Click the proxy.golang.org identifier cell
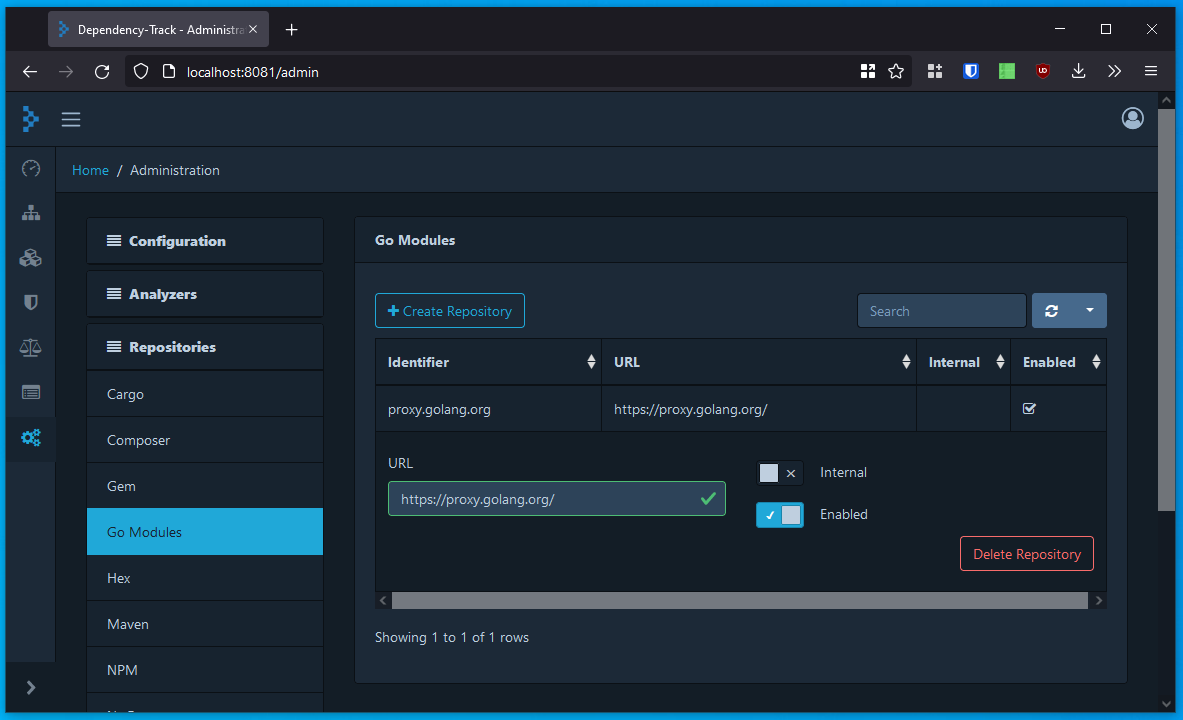The height and width of the screenshot is (720, 1183). click(x=489, y=409)
